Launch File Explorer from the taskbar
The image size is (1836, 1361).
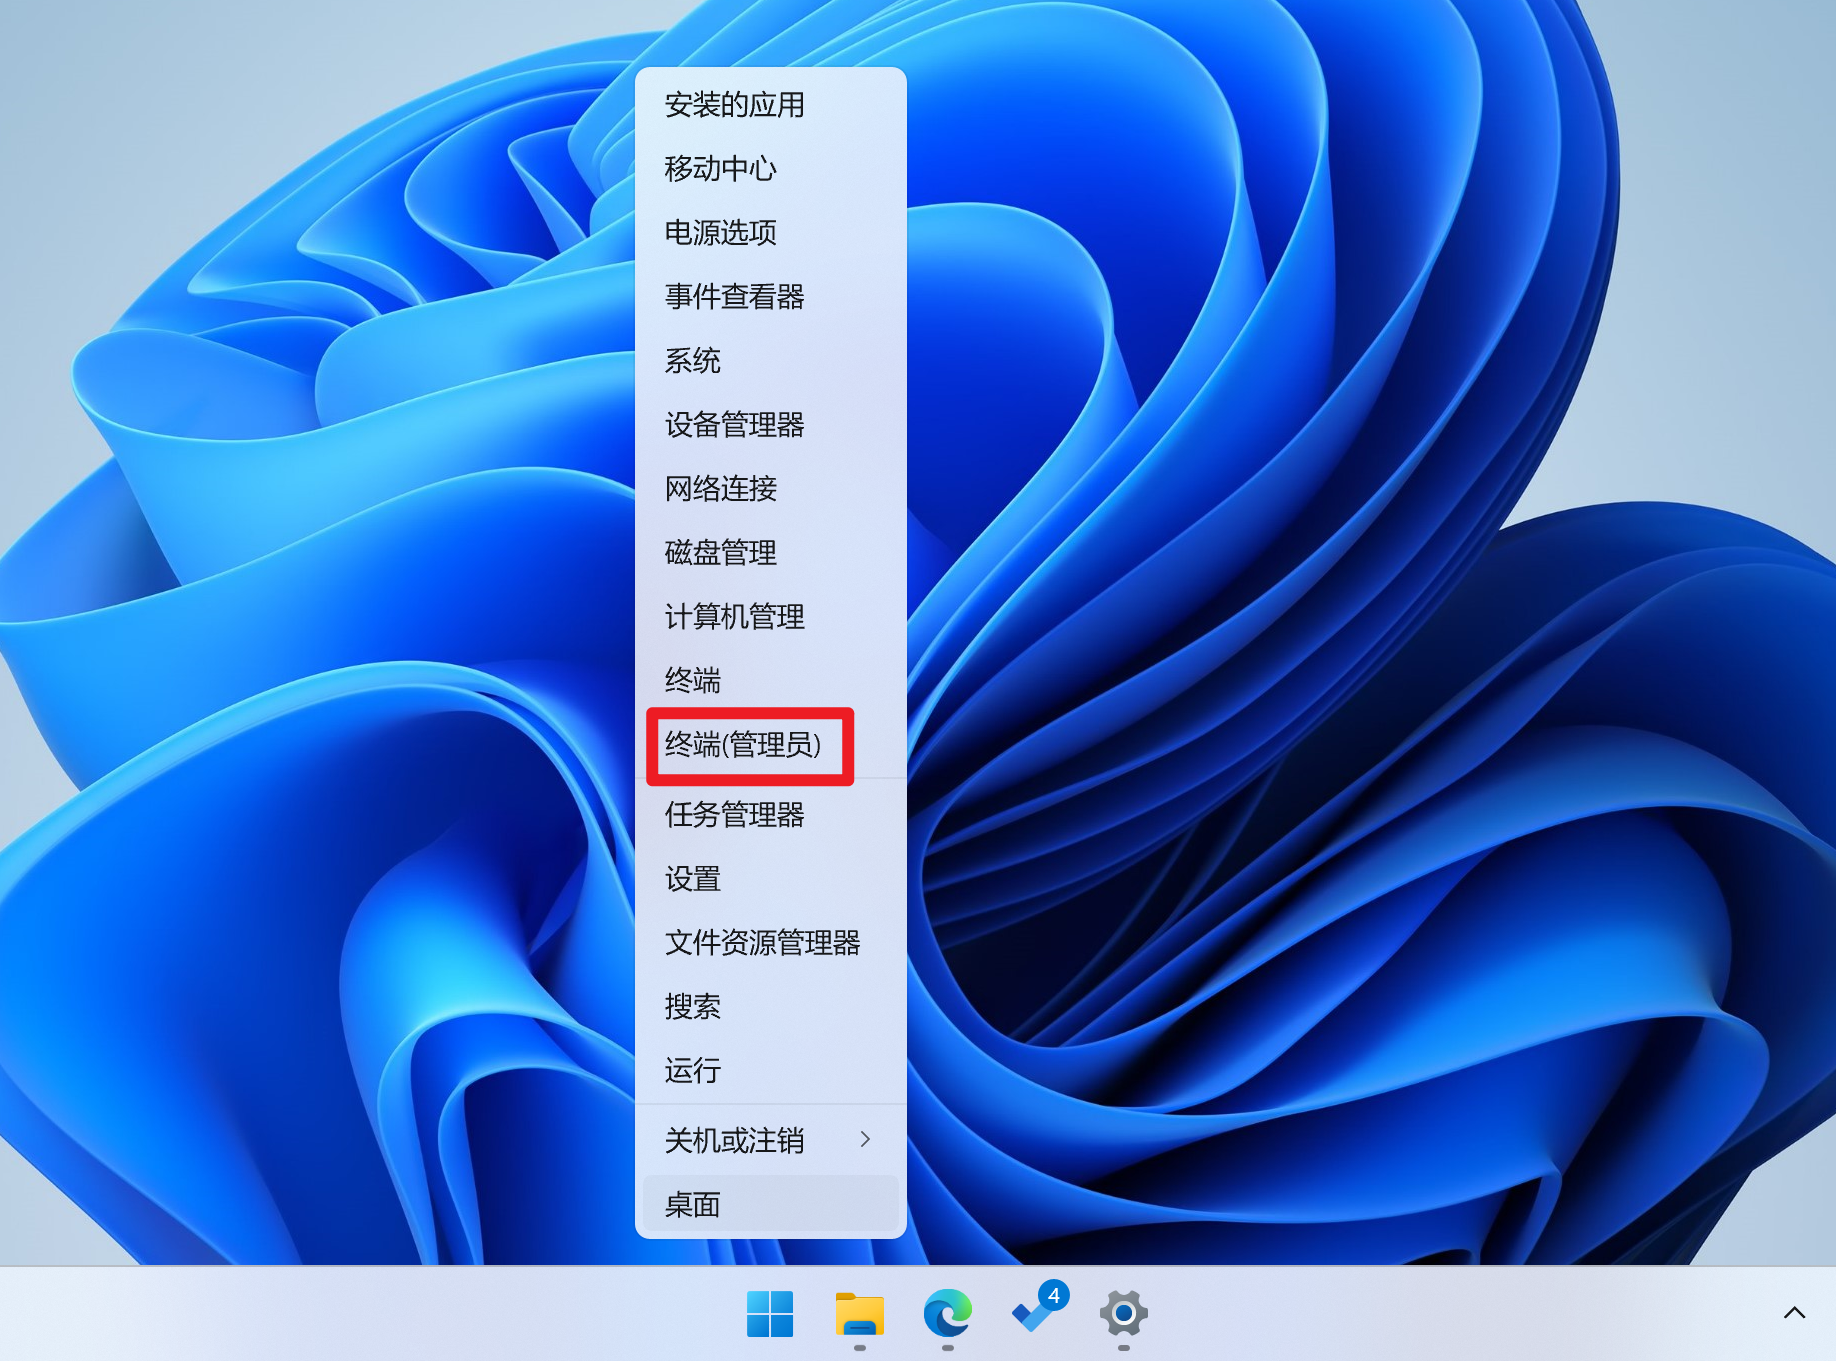(857, 1315)
